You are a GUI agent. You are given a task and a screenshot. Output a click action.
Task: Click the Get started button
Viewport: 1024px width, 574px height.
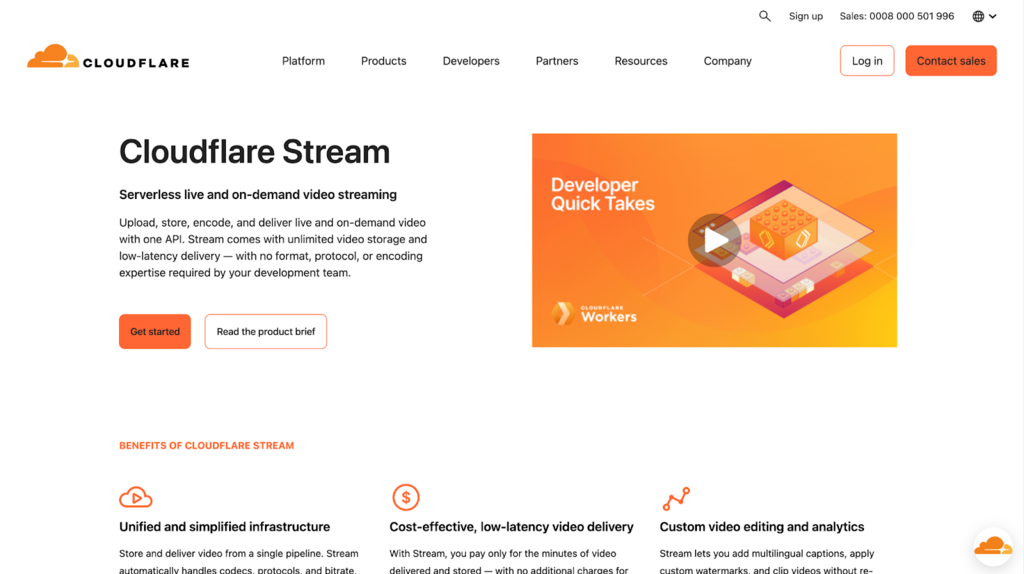[155, 332]
